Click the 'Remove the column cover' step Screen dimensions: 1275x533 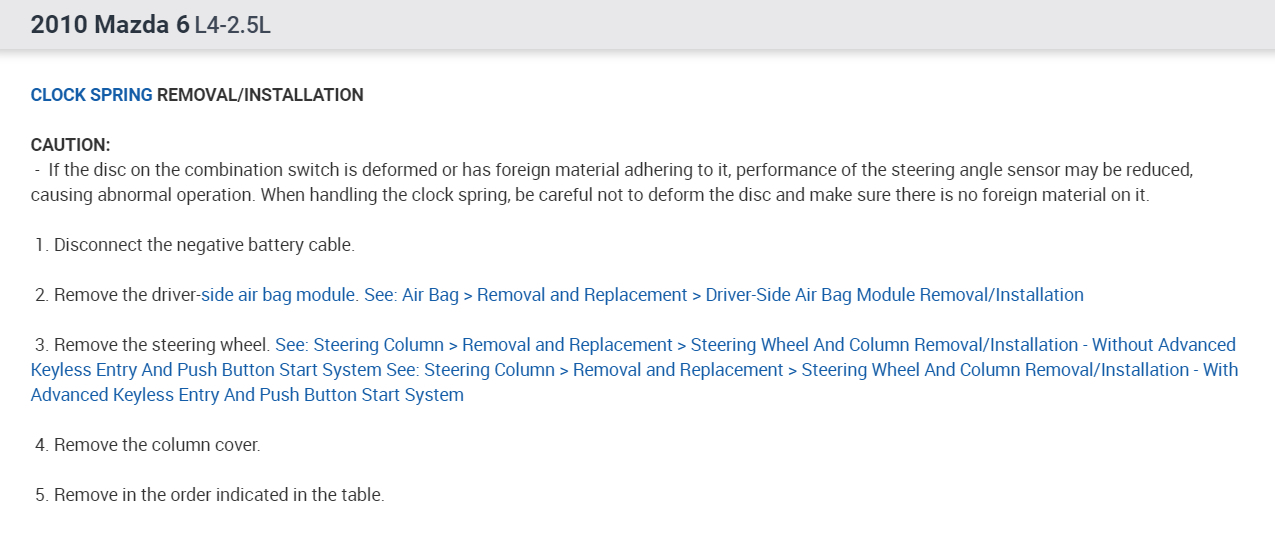point(157,445)
